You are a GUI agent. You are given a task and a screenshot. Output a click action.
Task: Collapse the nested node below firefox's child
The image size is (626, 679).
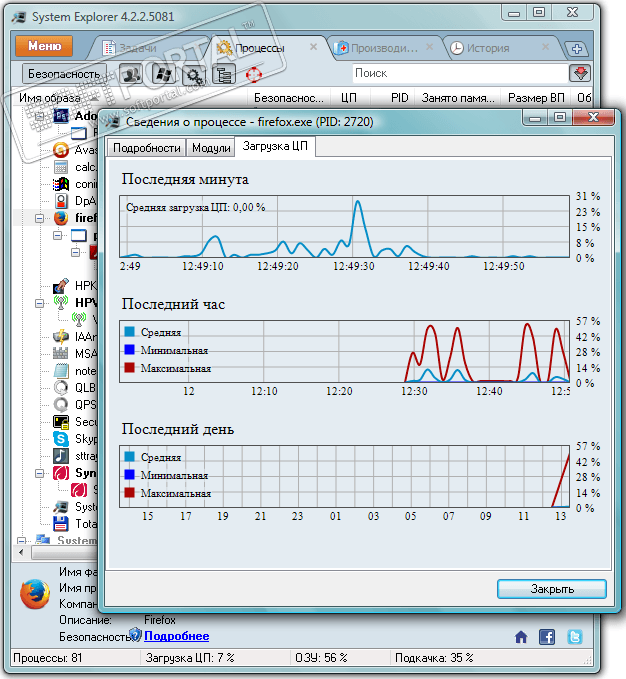pos(75,252)
